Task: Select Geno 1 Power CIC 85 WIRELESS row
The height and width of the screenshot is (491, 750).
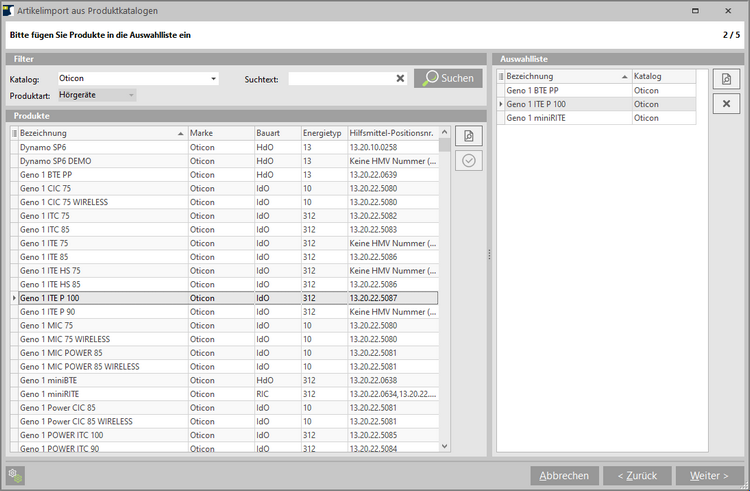Action: [x=224, y=422]
